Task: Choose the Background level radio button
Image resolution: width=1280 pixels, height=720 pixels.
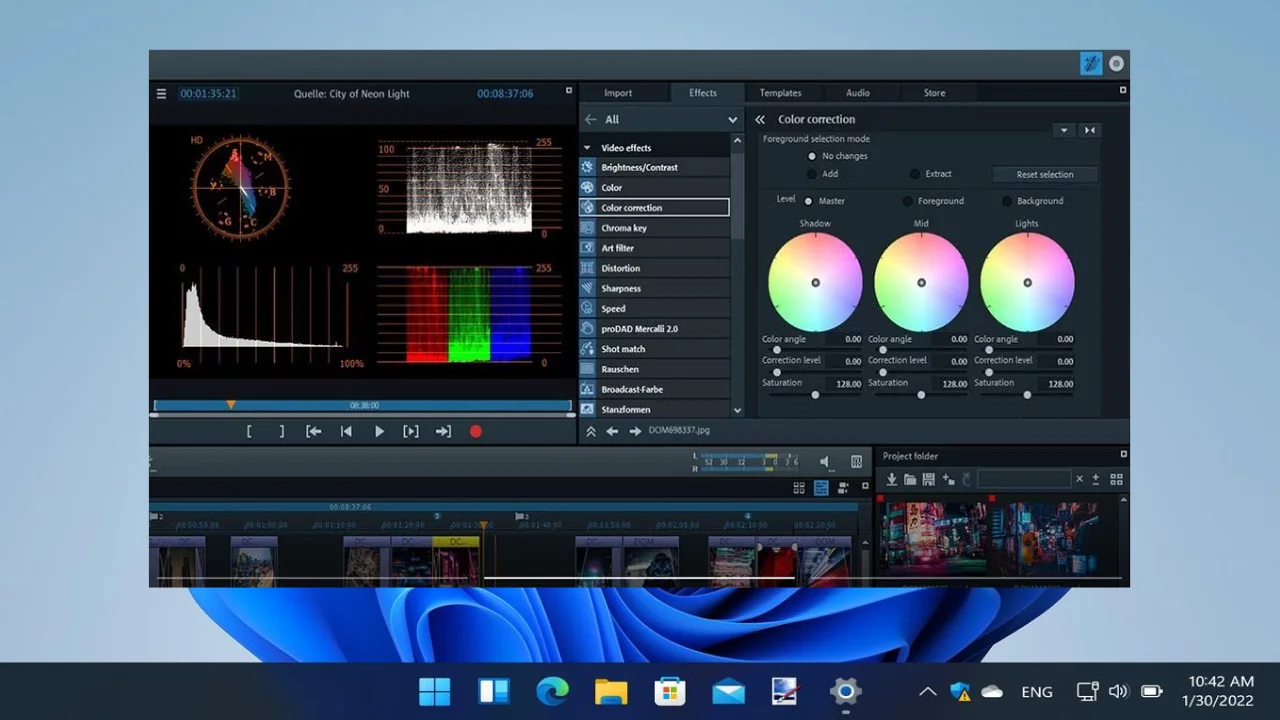Action: coord(1007,201)
